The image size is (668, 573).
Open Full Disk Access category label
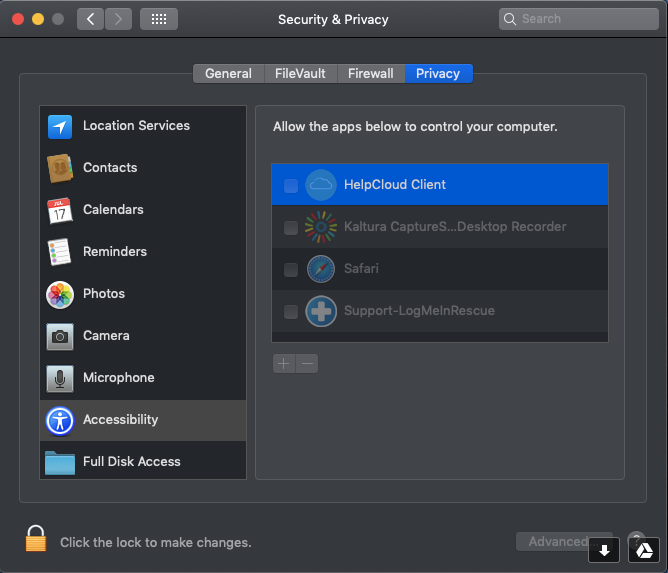coord(132,461)
